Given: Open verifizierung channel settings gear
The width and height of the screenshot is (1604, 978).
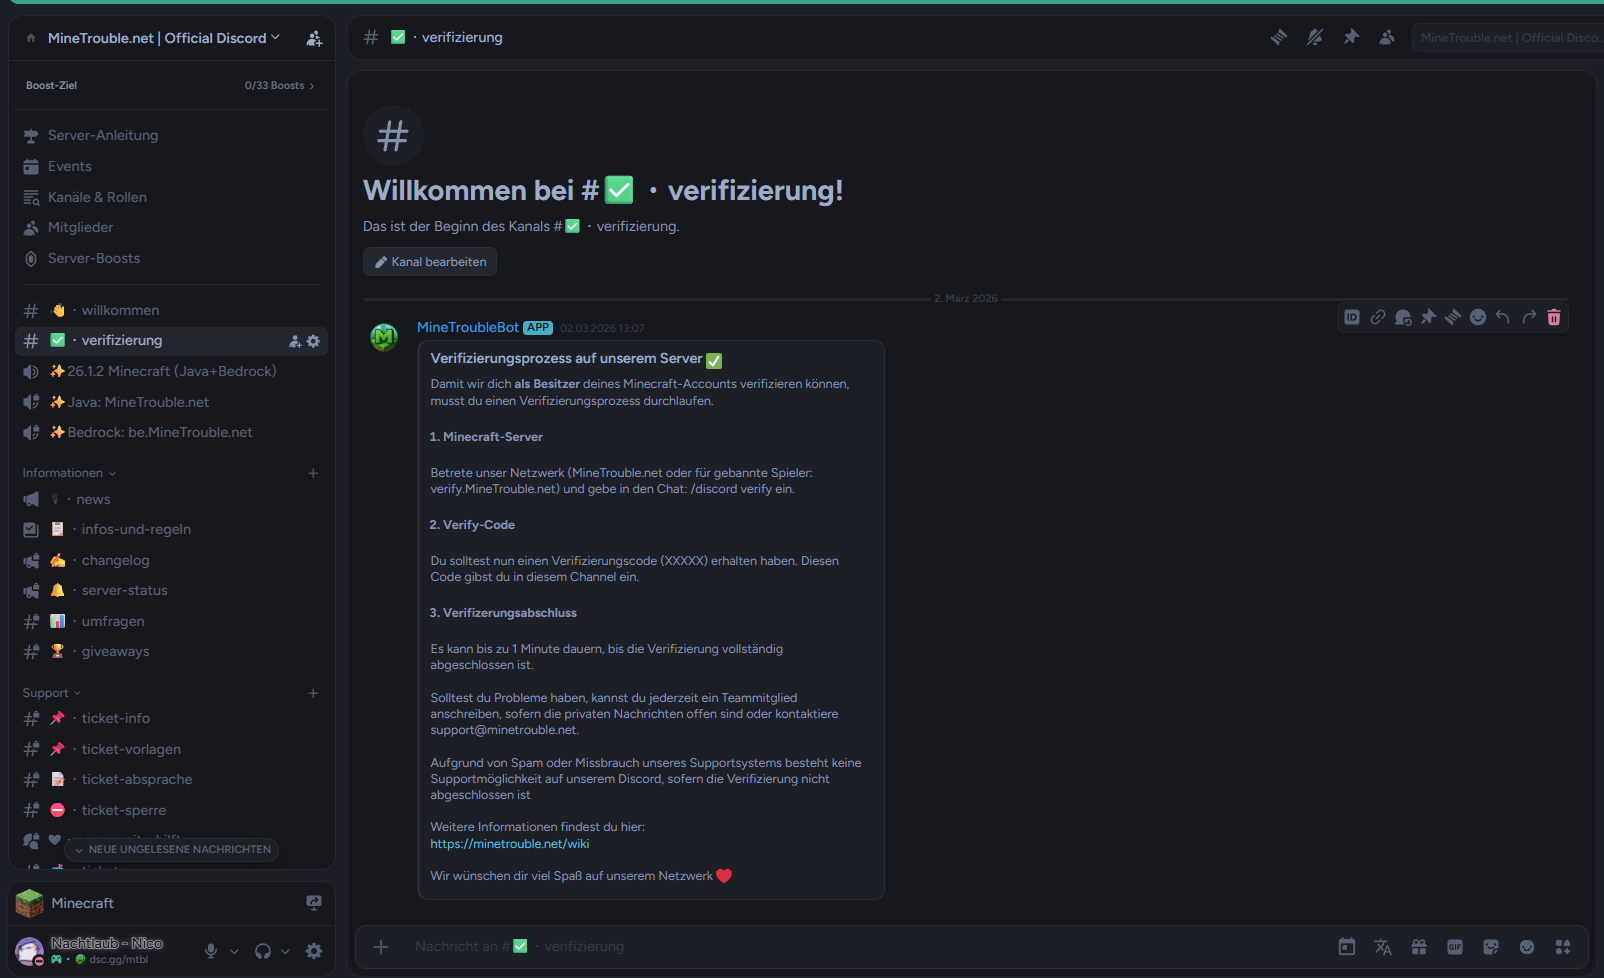Looking at the screenshot, I should [x=314, y=341].
